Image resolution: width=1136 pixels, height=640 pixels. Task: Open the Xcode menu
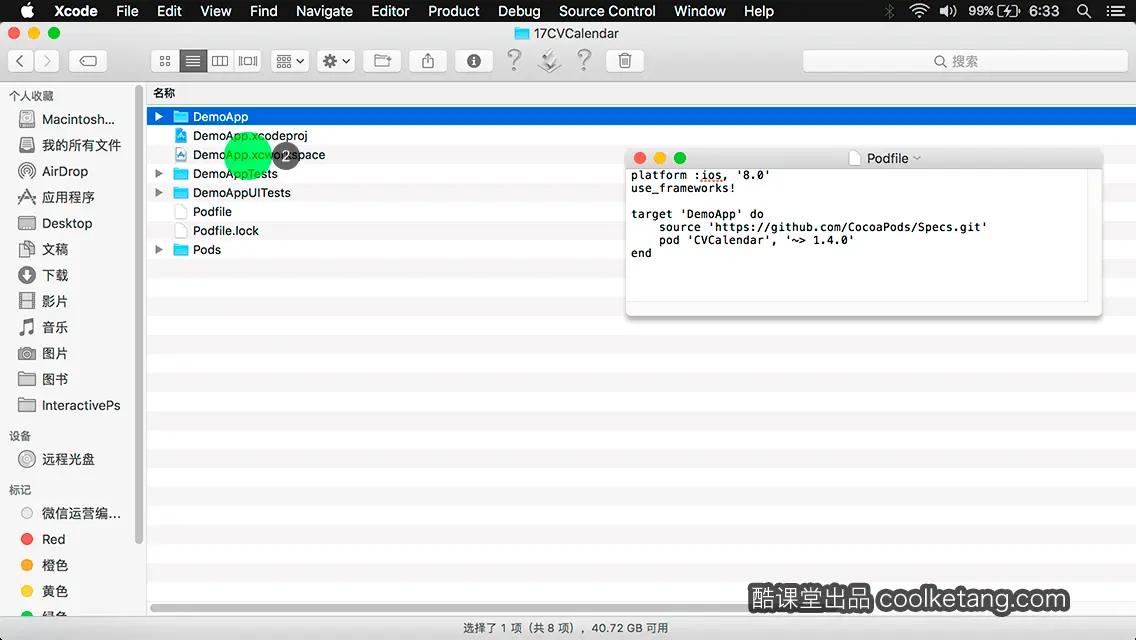pos(76,11)
